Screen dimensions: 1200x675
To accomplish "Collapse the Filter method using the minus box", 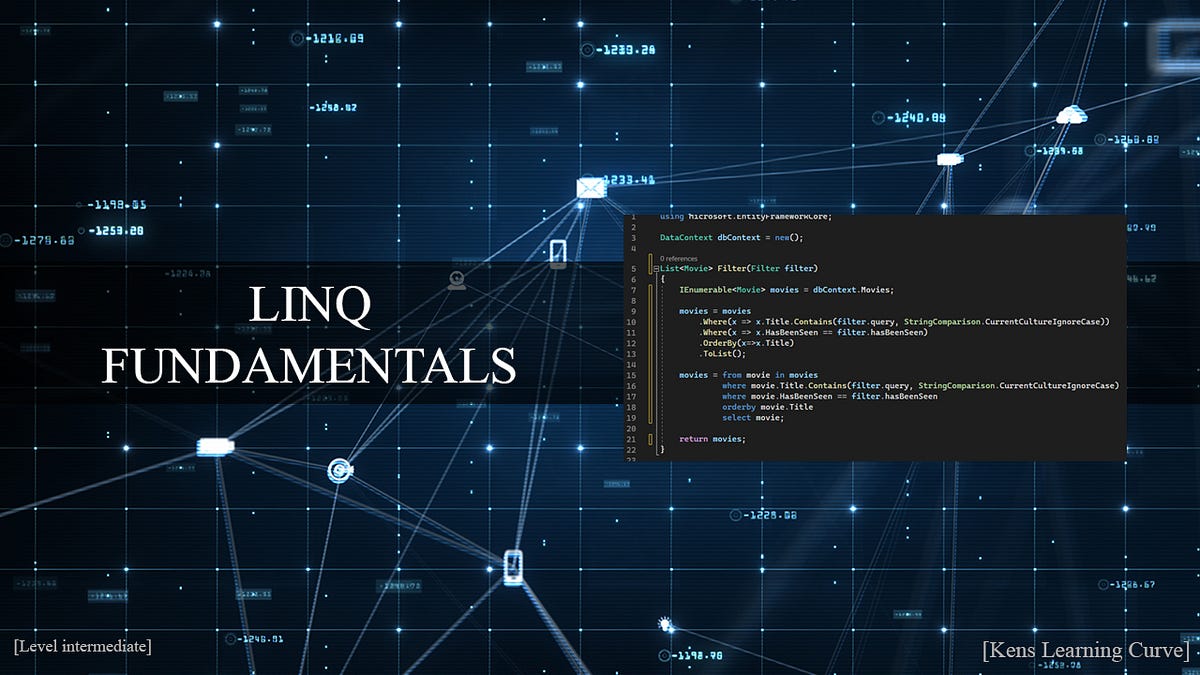I will (x=654, y=268).
